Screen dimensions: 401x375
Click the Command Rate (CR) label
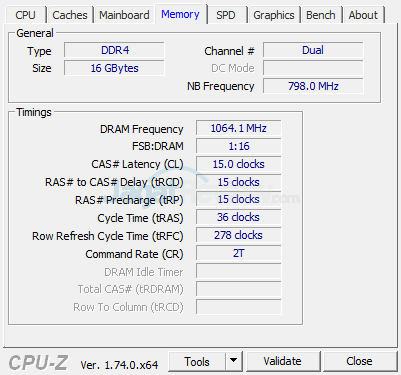pyautogui.click(x=134, y=254)
